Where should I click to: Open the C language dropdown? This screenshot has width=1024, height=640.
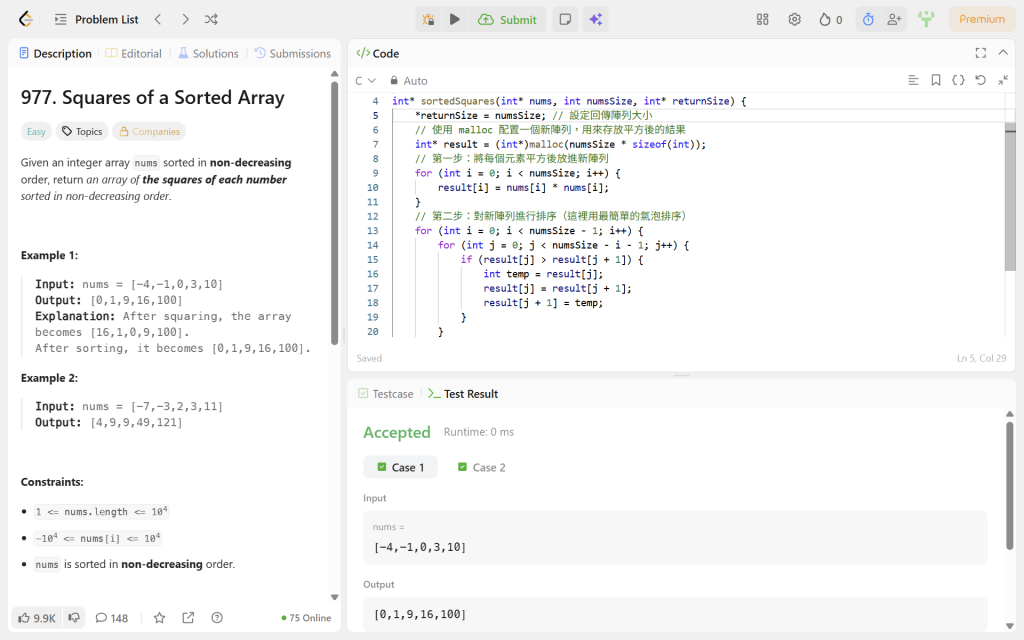point(365,81)
